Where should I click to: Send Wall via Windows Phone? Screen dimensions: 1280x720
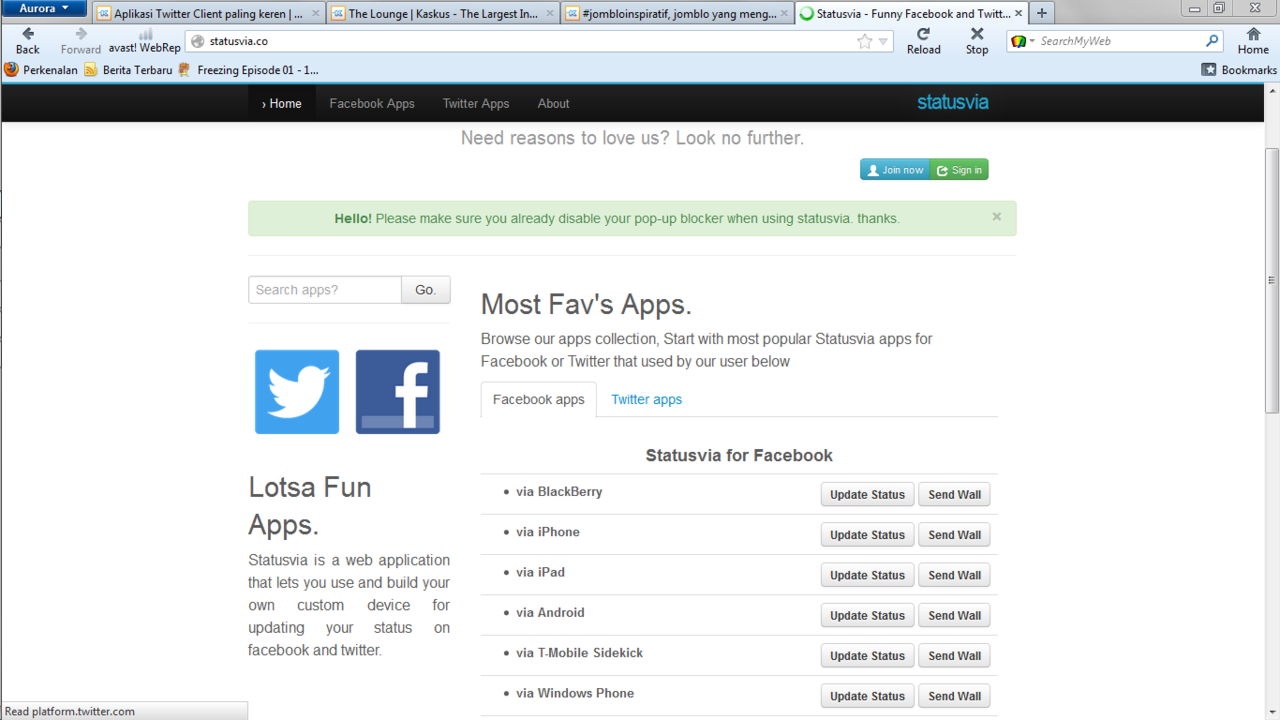click(x=955, y=696)
